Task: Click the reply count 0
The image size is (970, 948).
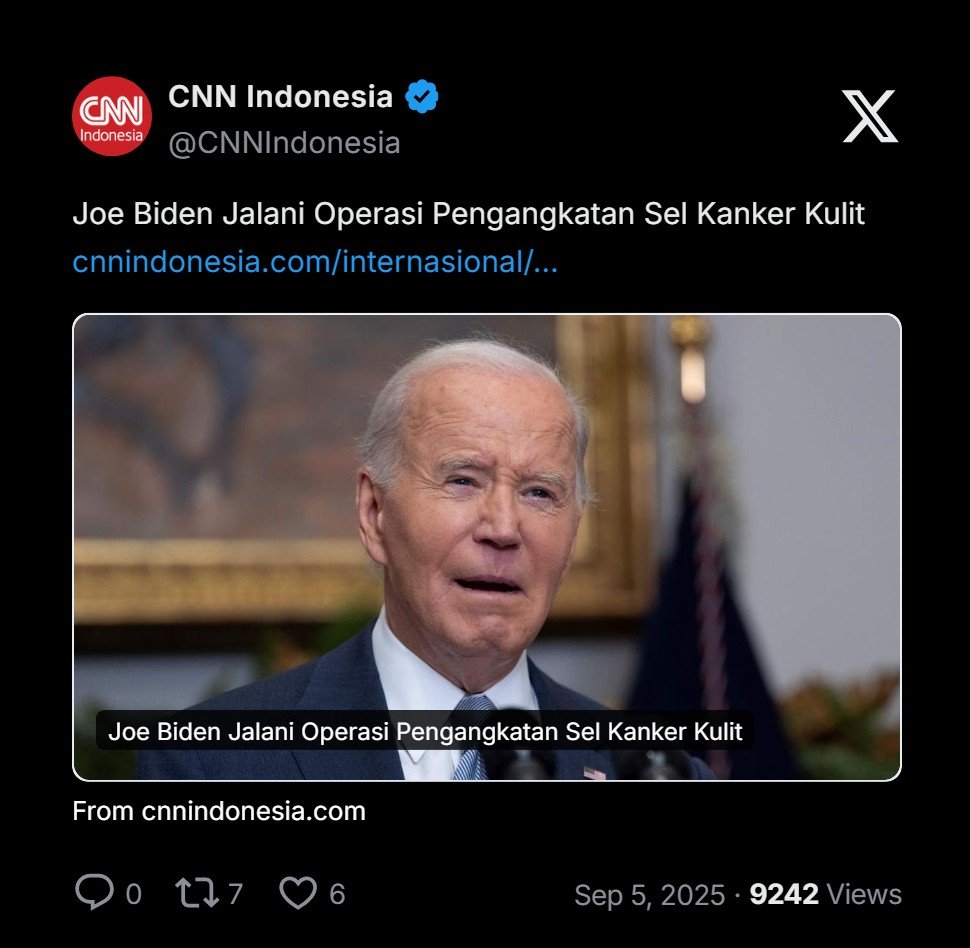Action: (134, 894)
